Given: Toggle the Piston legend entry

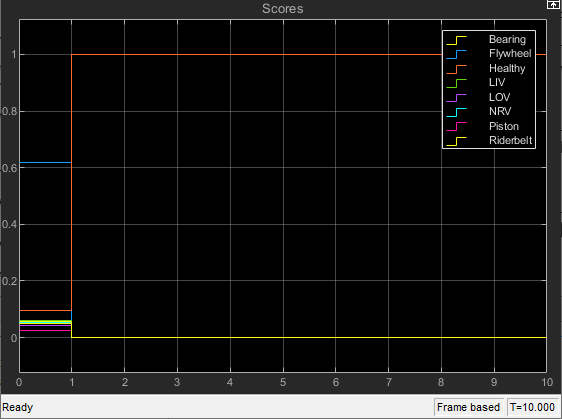Looking at the screenshot, I should (x=504, y=126).
